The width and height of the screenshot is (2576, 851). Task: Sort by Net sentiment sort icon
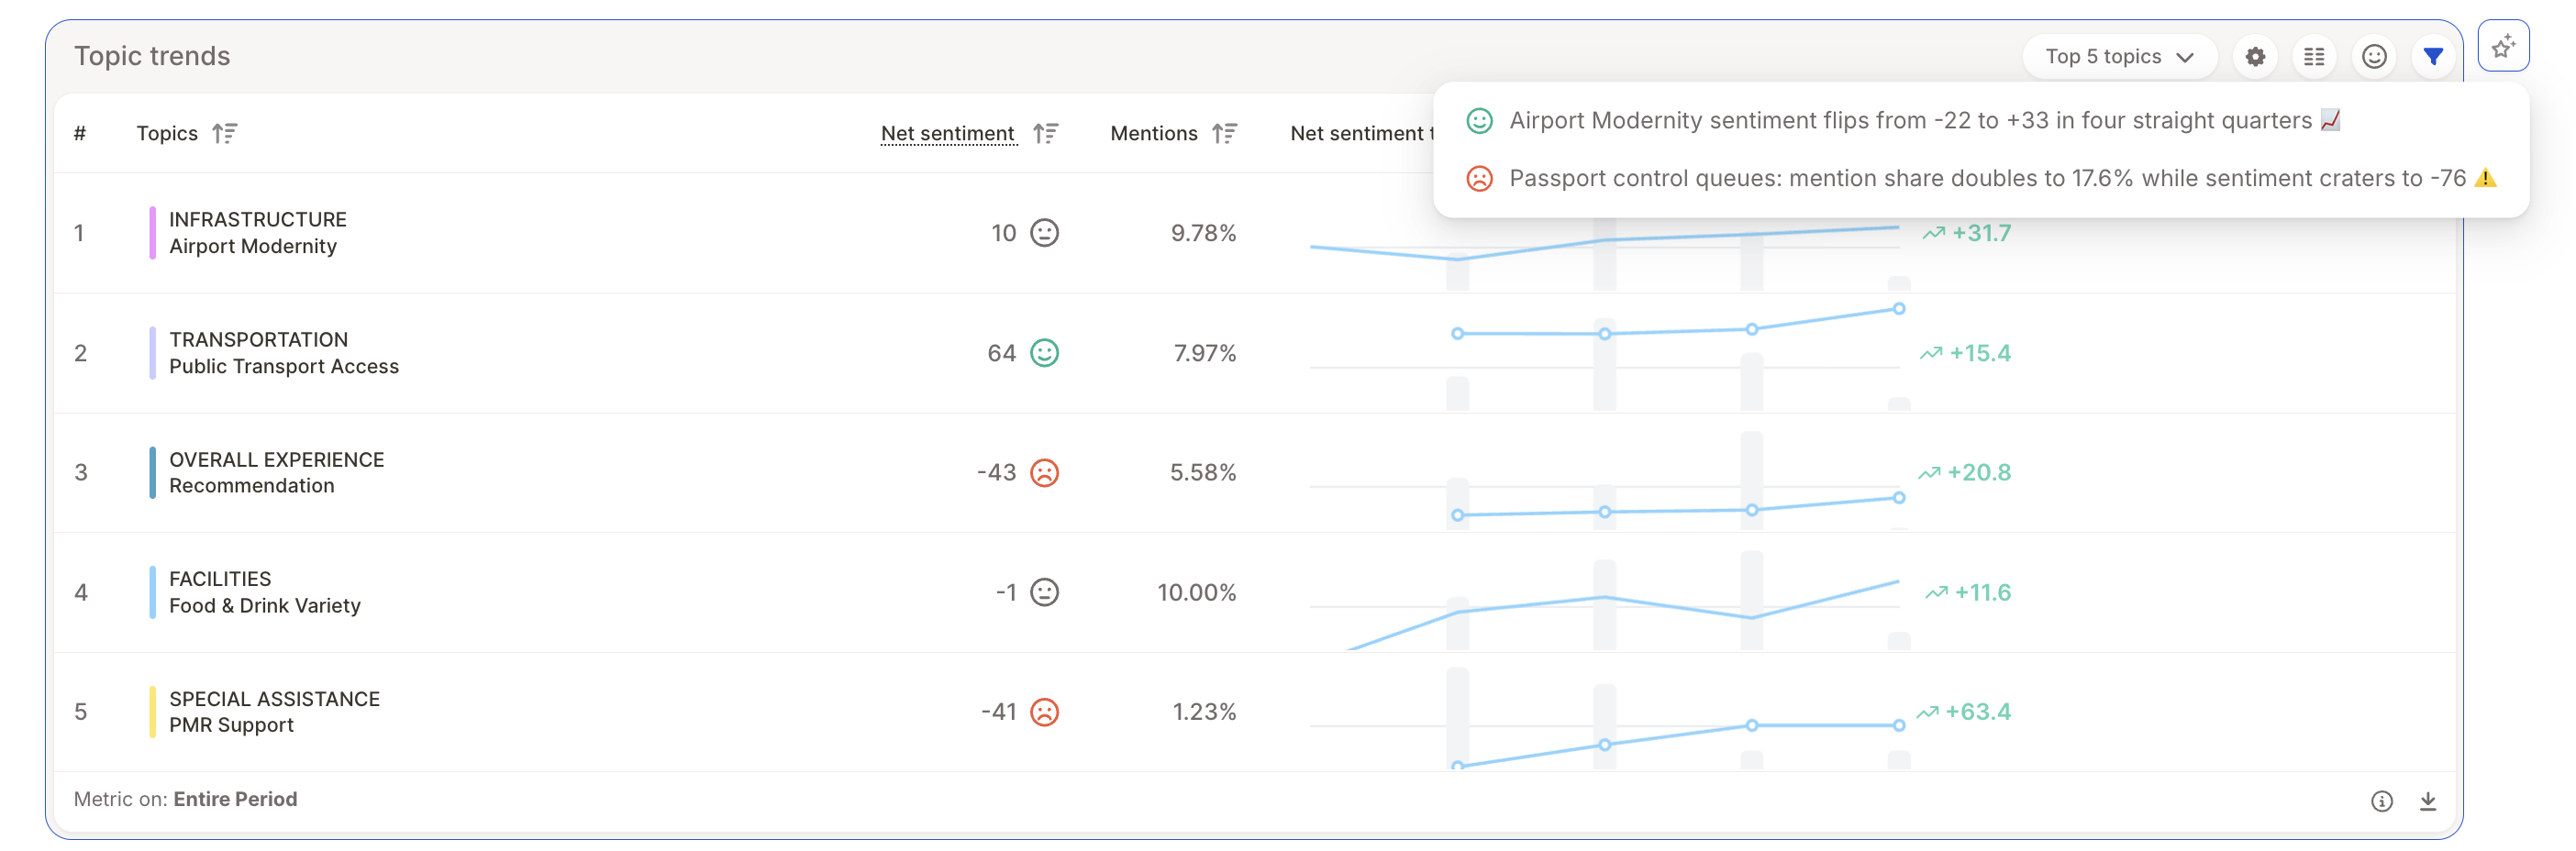[x=1046, y=133]
